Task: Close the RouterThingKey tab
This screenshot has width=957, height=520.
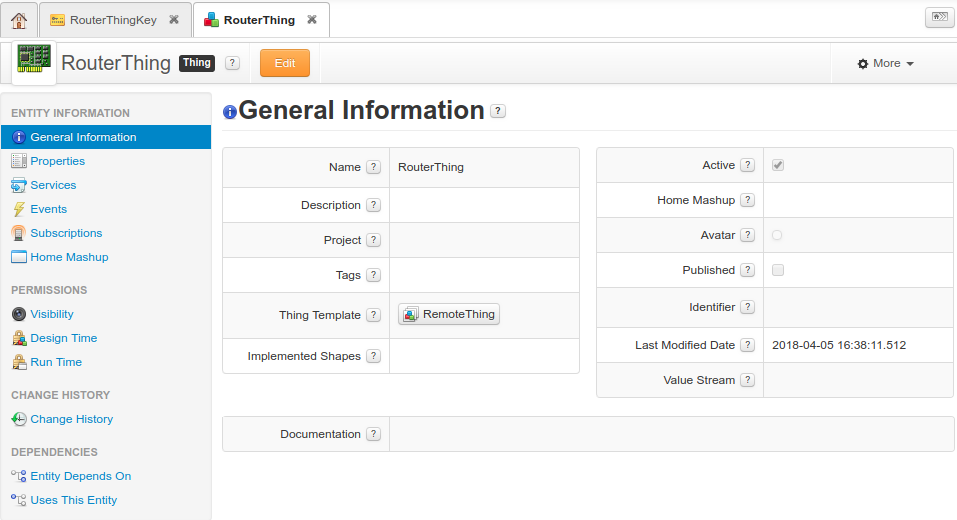Action: pos(174,20)
